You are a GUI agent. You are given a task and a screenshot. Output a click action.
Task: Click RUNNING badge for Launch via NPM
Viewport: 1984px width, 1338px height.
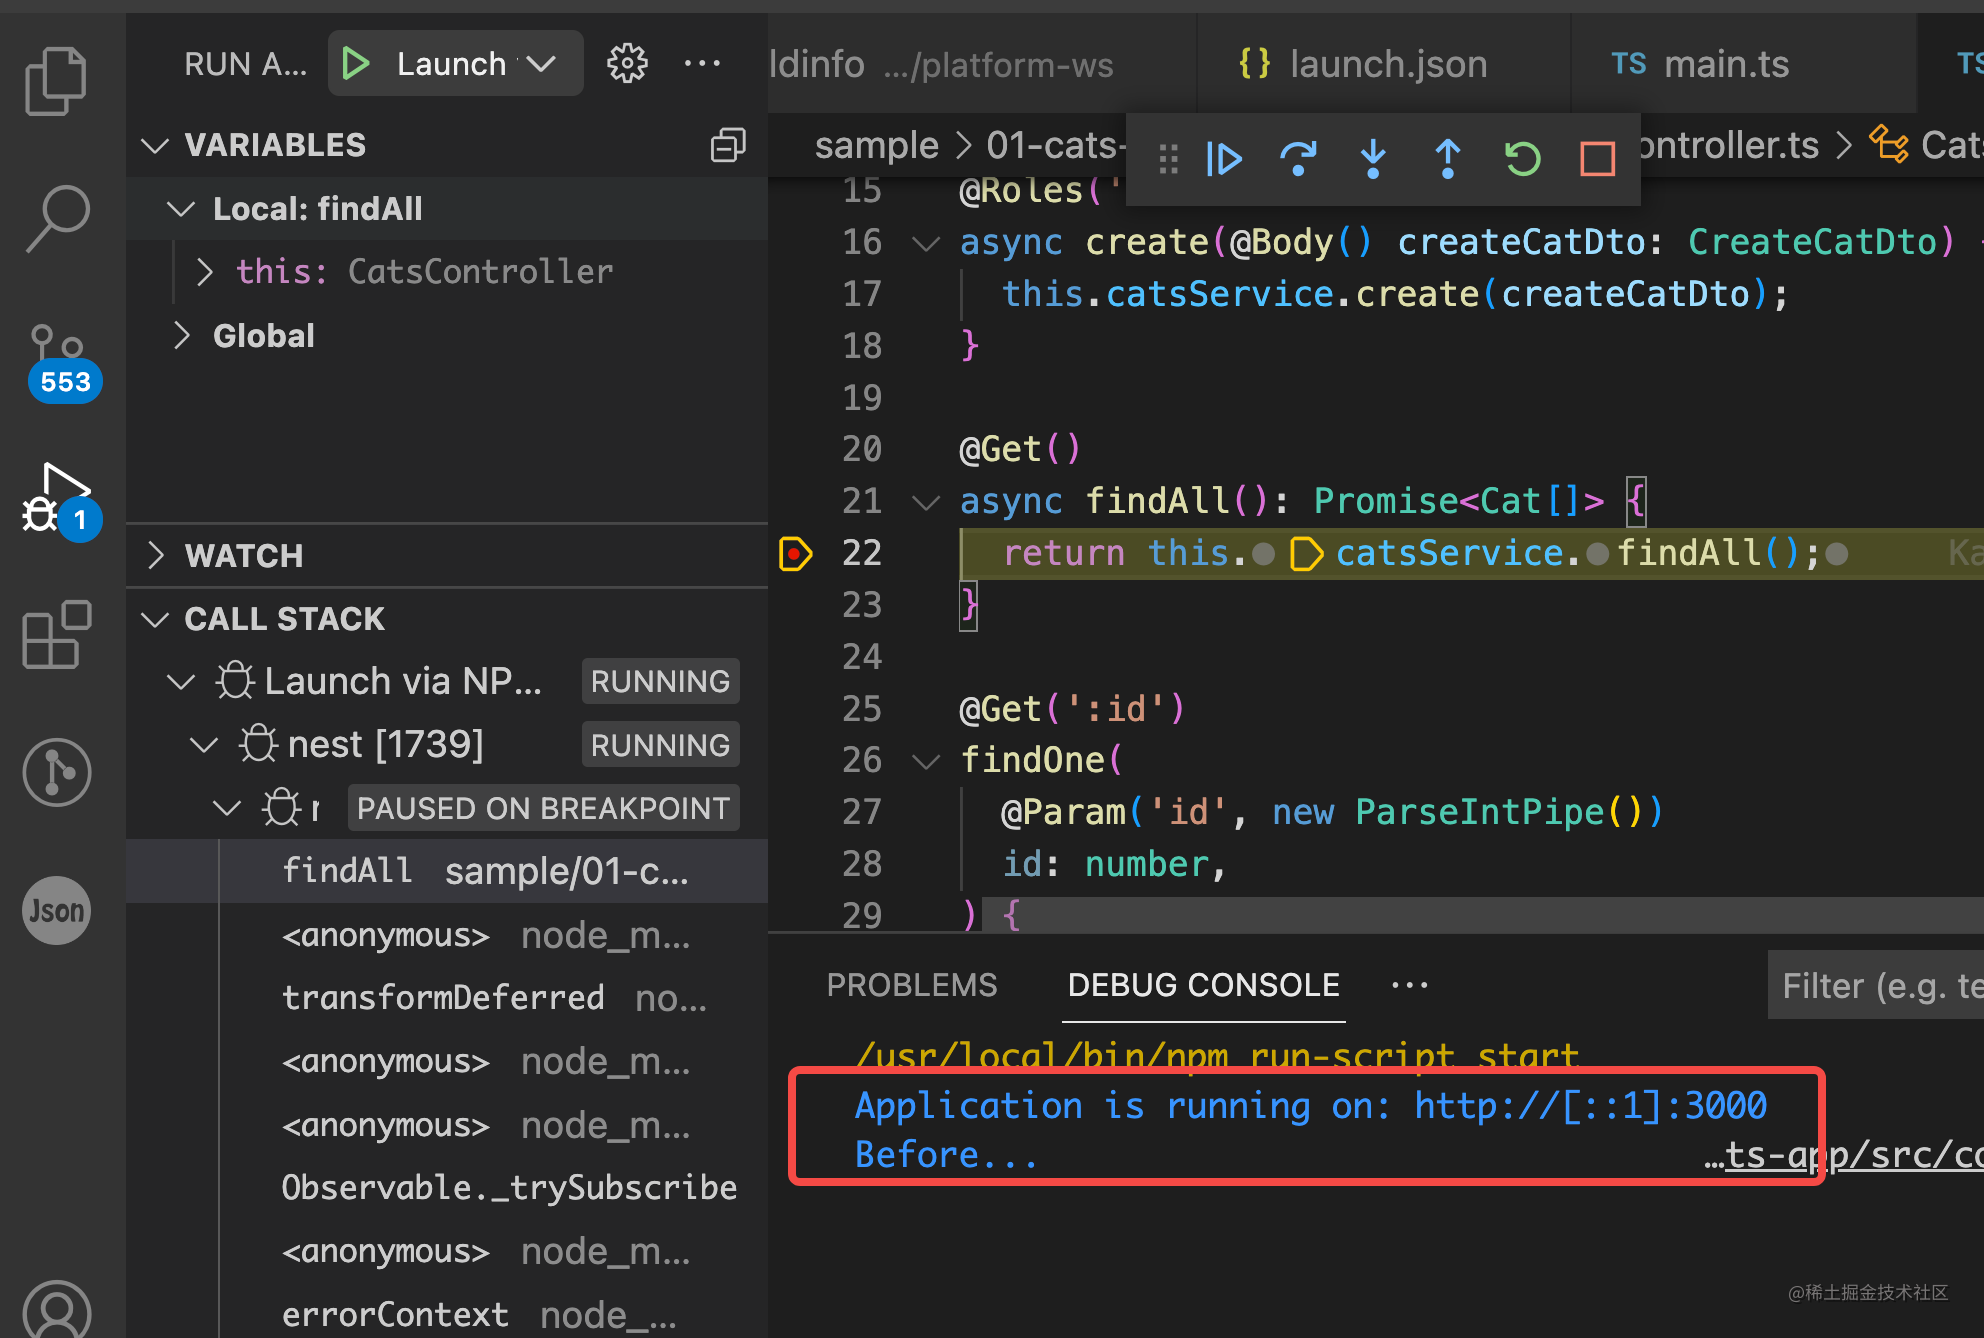point(660,682)
